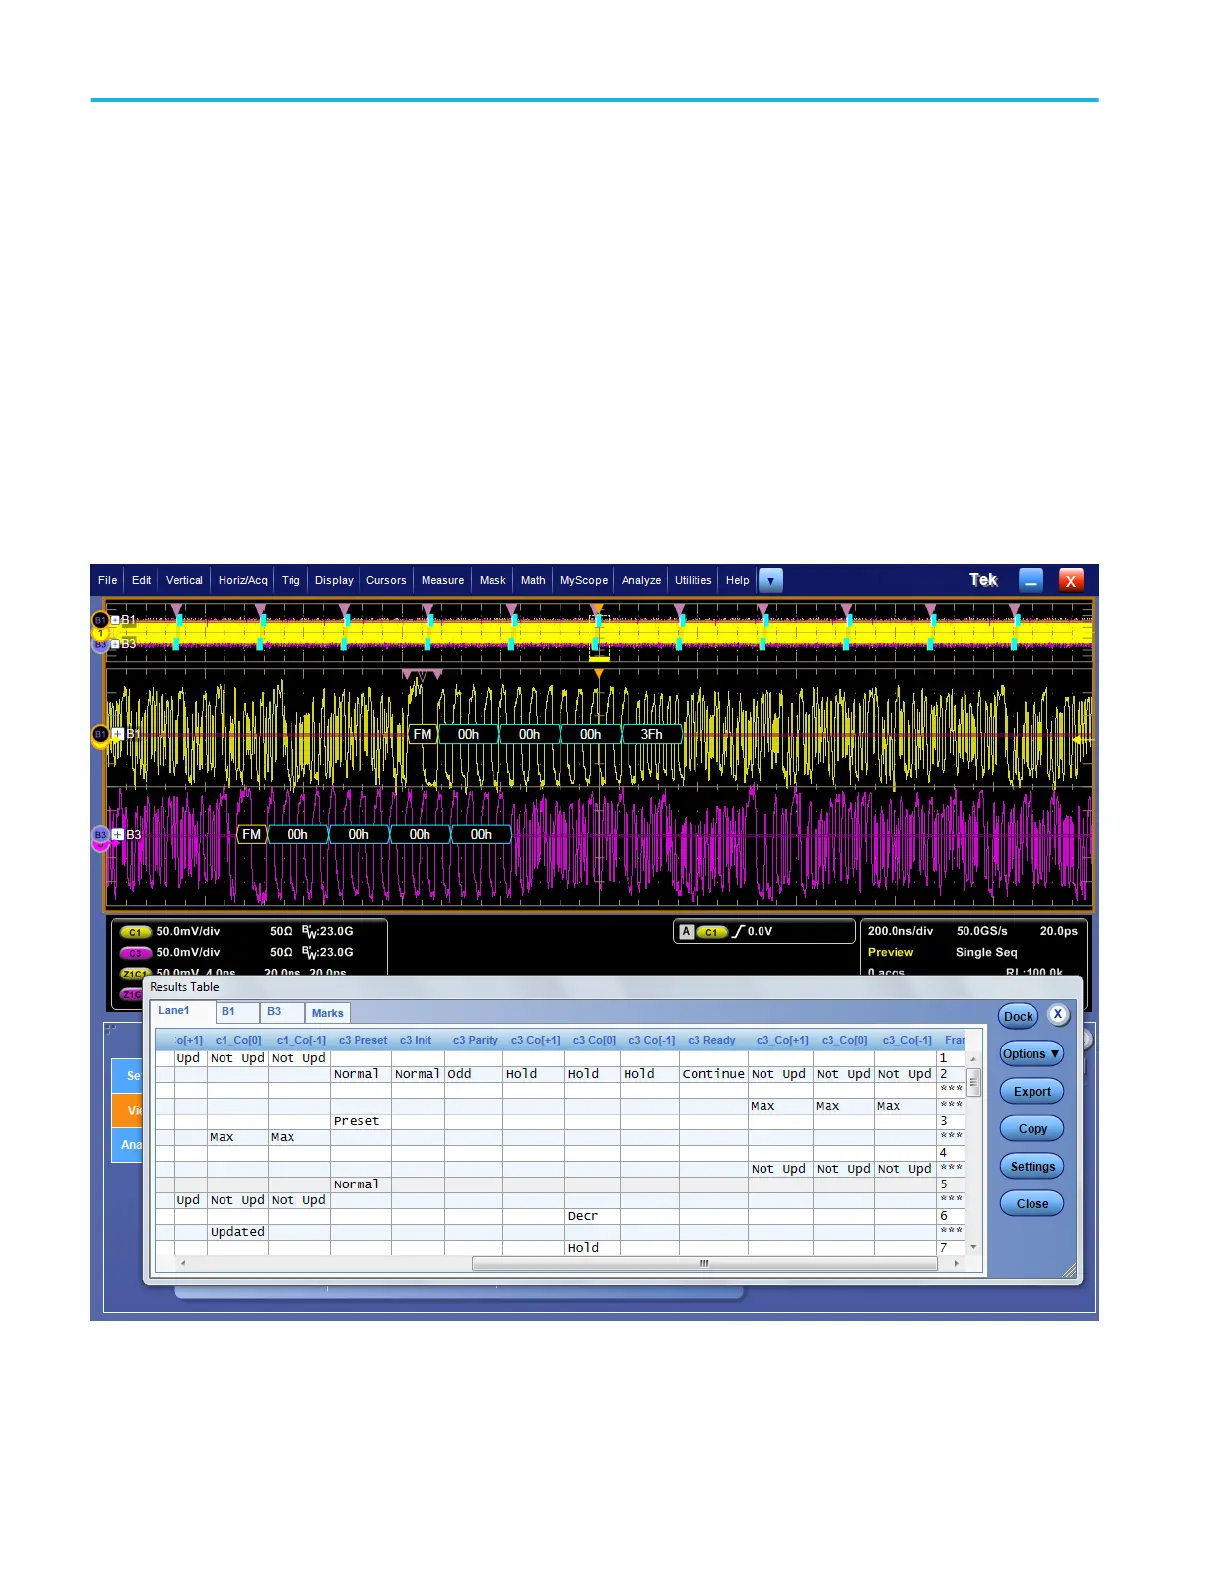Open the File menu
This screenshot has width=1224, height=1584.
click(107, 580)
